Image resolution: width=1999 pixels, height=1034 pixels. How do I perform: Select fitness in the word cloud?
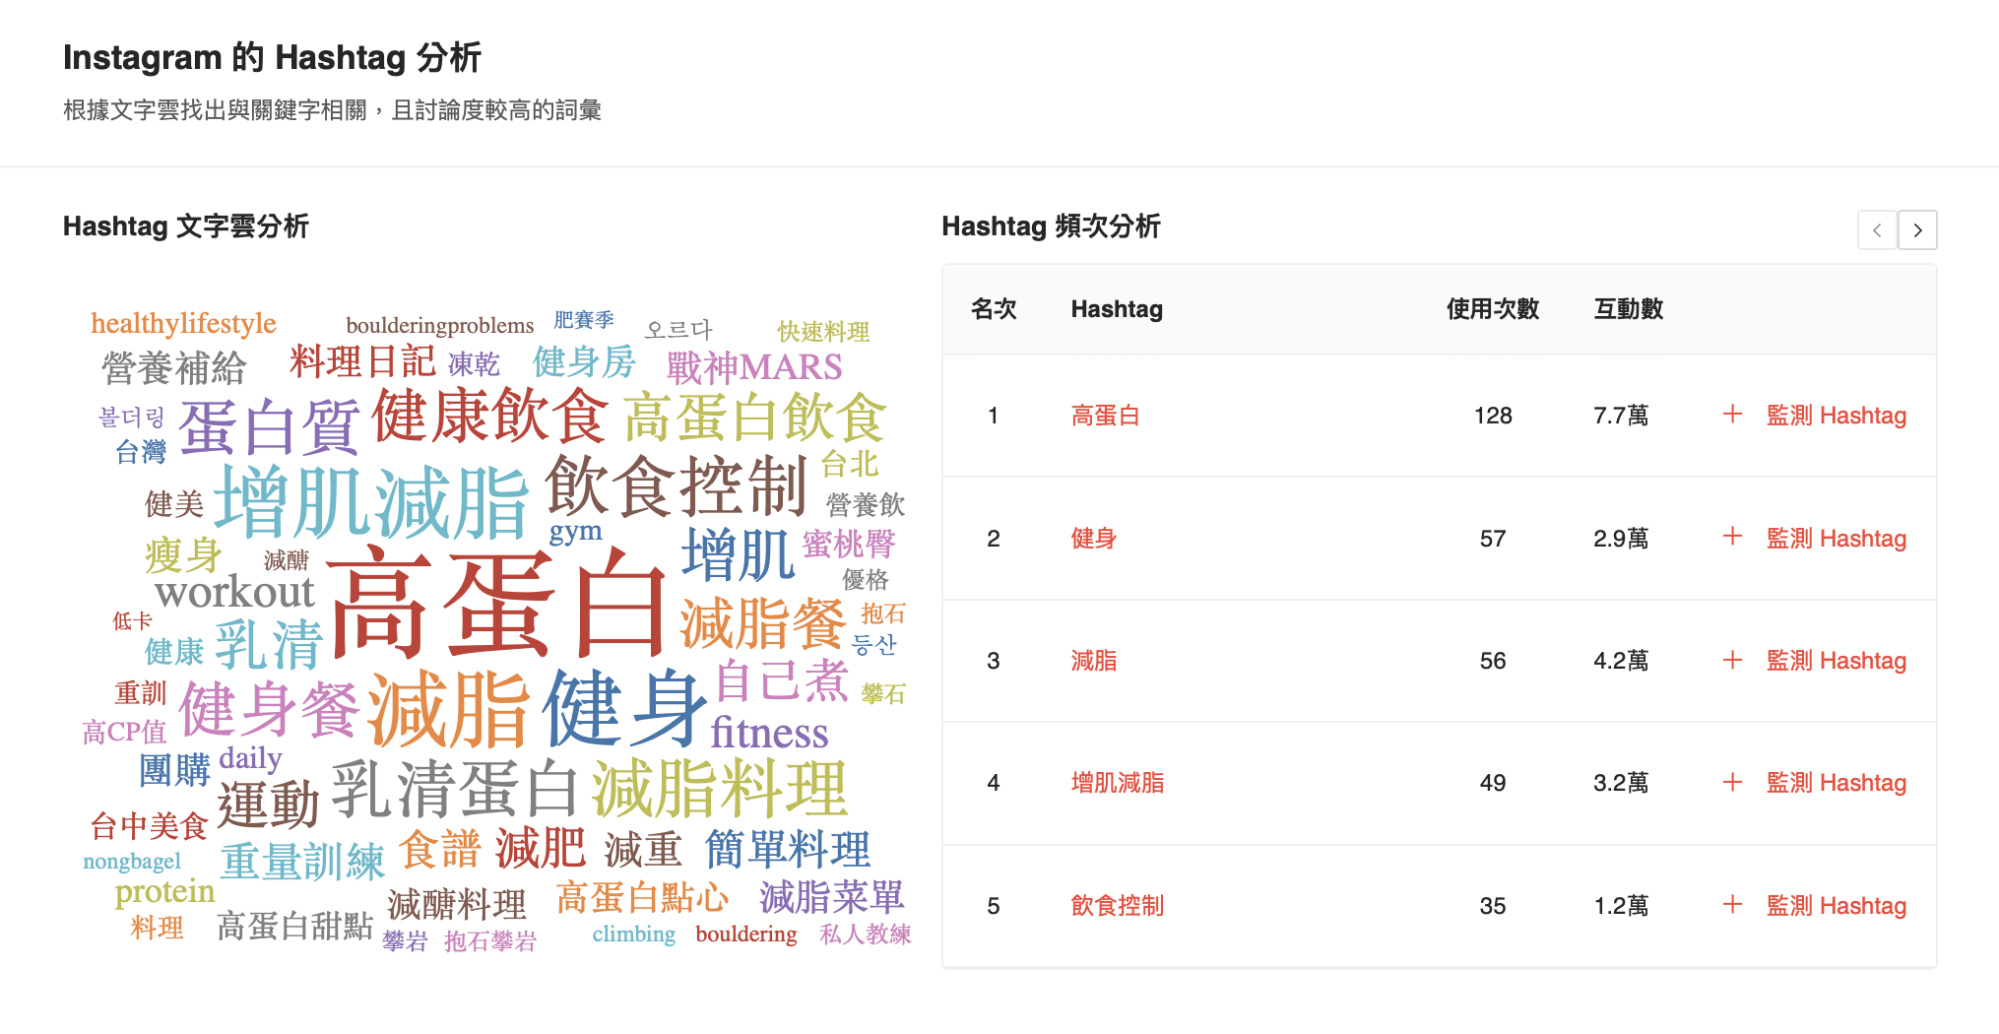769,733
